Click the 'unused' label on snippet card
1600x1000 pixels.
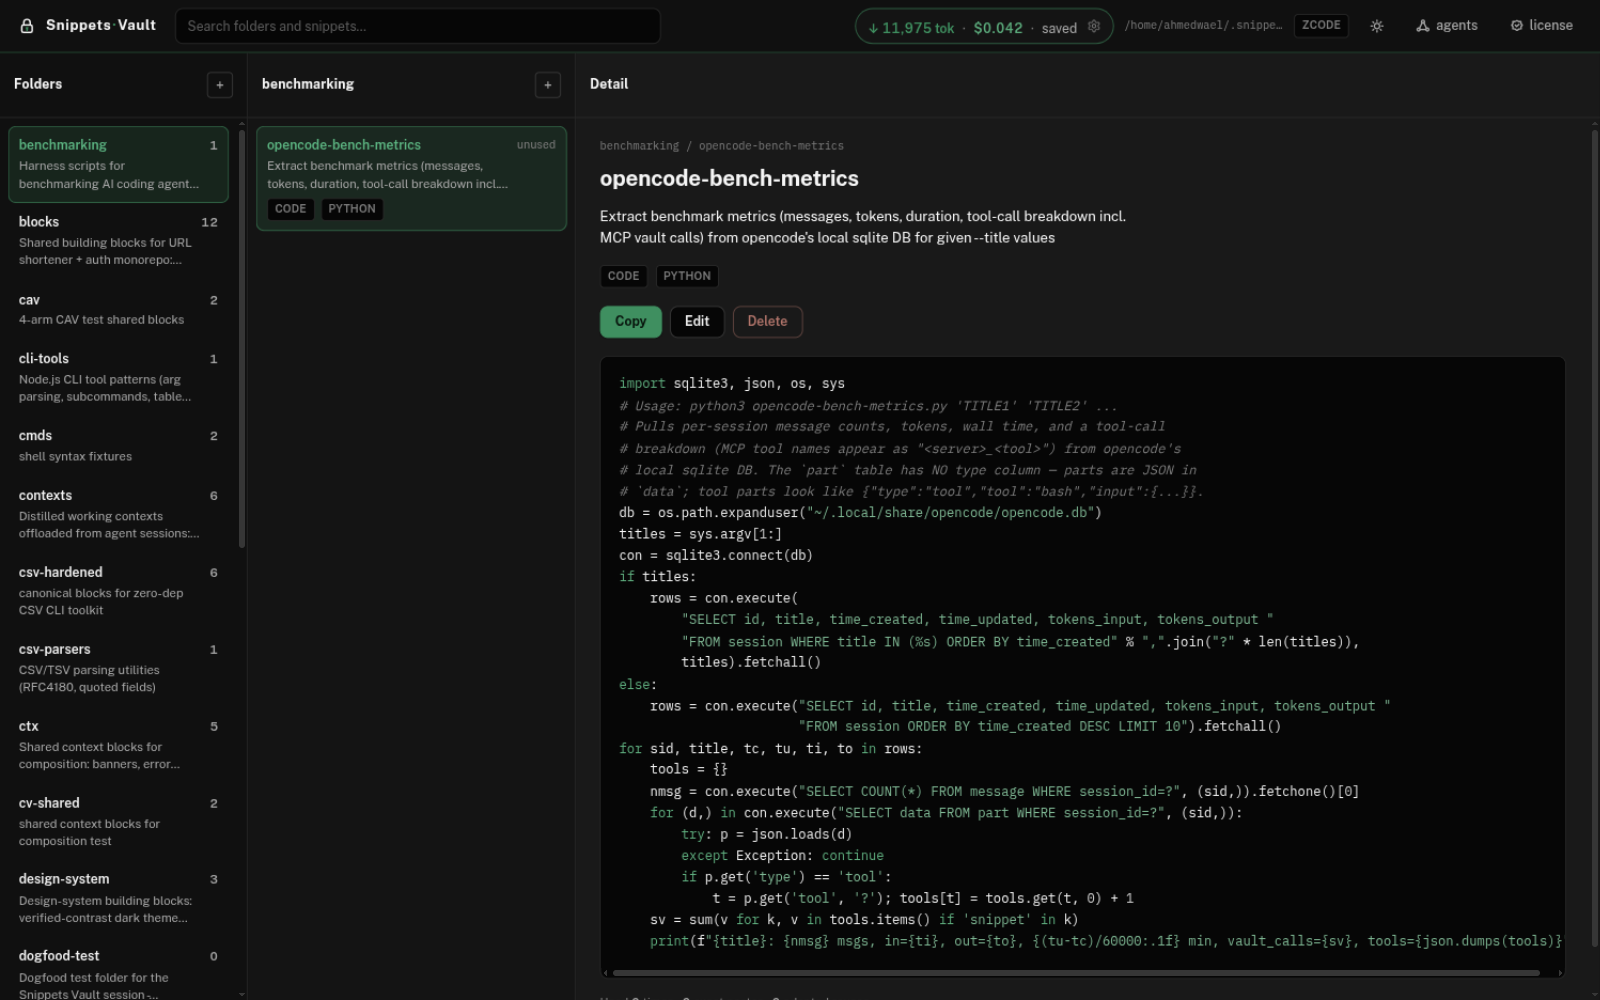[x=536, y=145]
